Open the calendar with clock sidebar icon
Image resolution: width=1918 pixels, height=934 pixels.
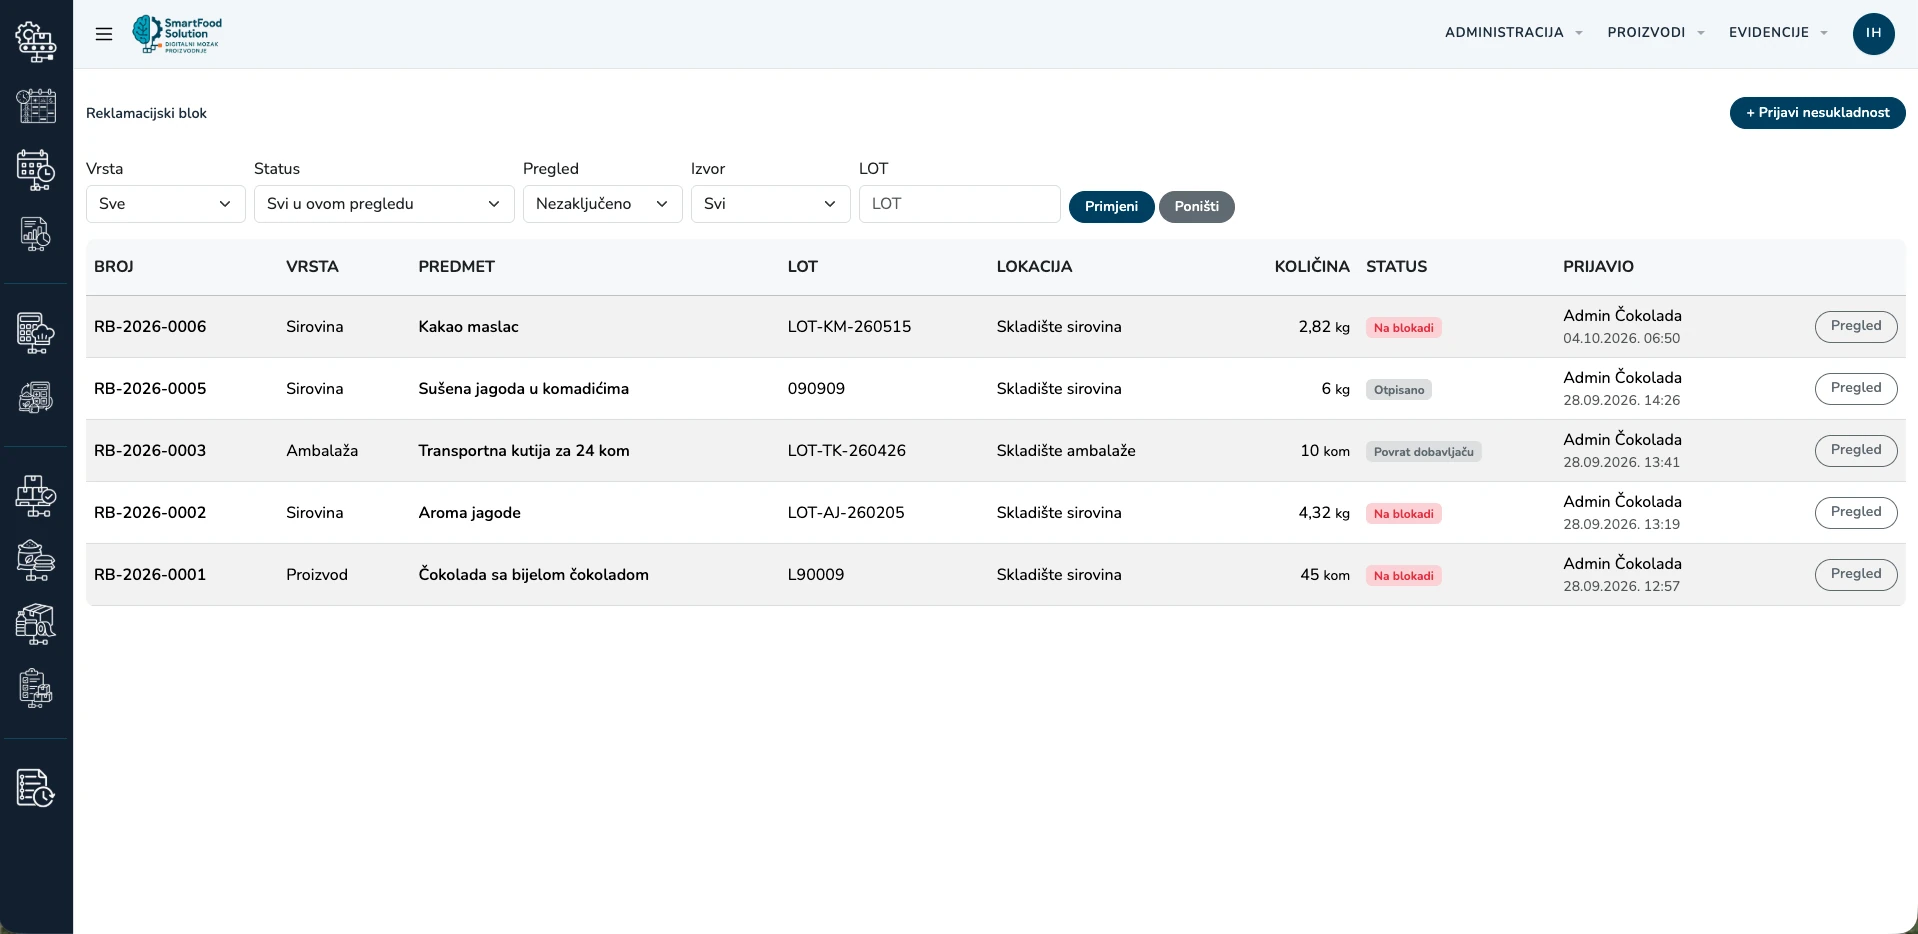[x=36, y=170]
